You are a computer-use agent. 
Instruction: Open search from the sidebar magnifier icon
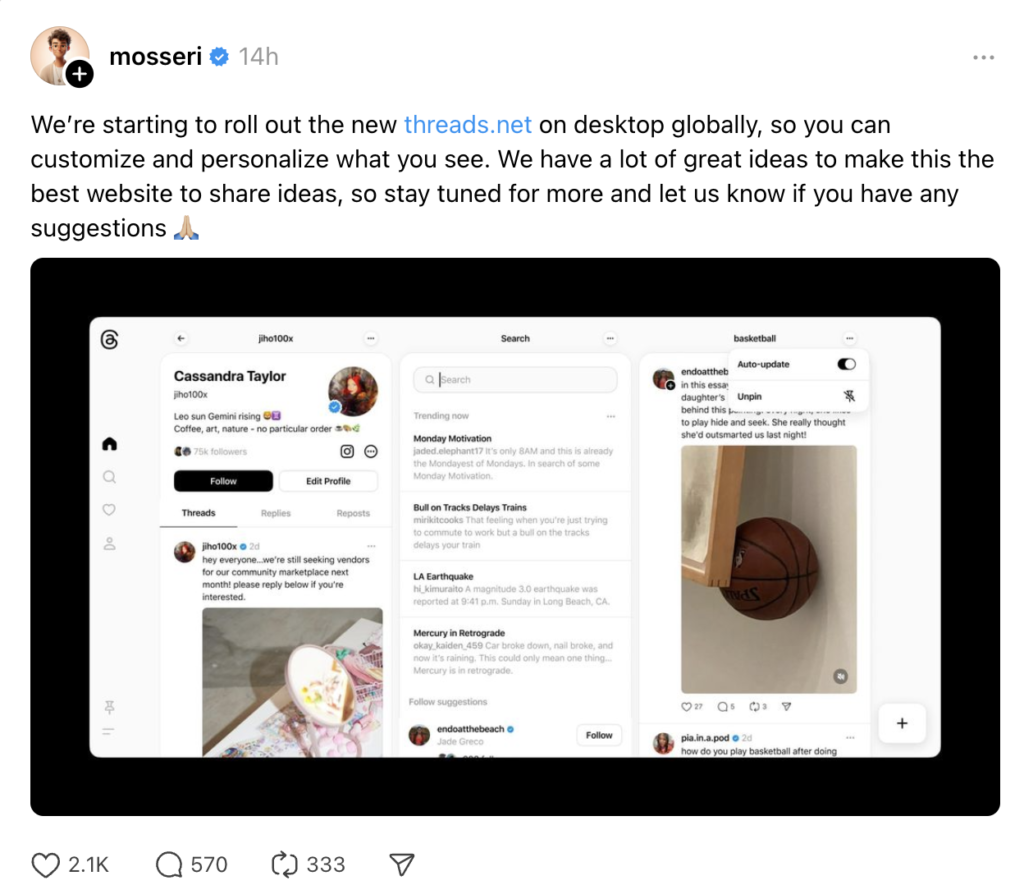coord(110,477)
